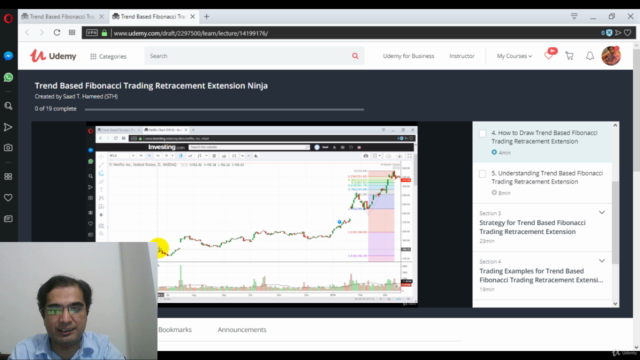Image resolution: width=640 pixels, height=360 pixels.
Task: Open history panel icon in sidebar
Action: click(8, 219)
